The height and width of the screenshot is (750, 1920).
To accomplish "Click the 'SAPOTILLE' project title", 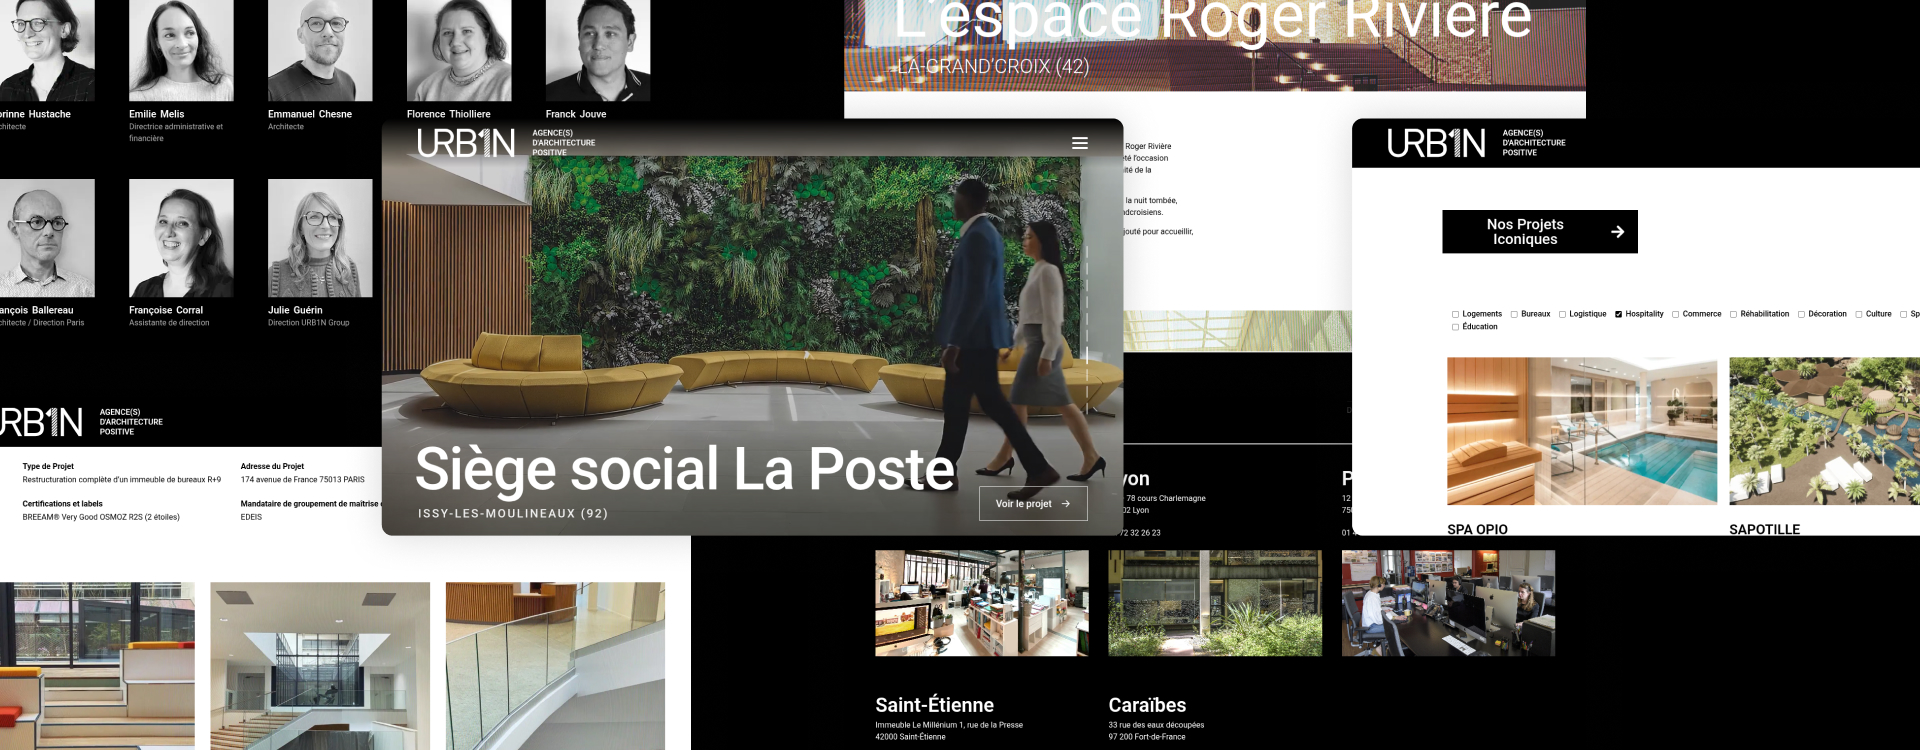I will 1764,529.
